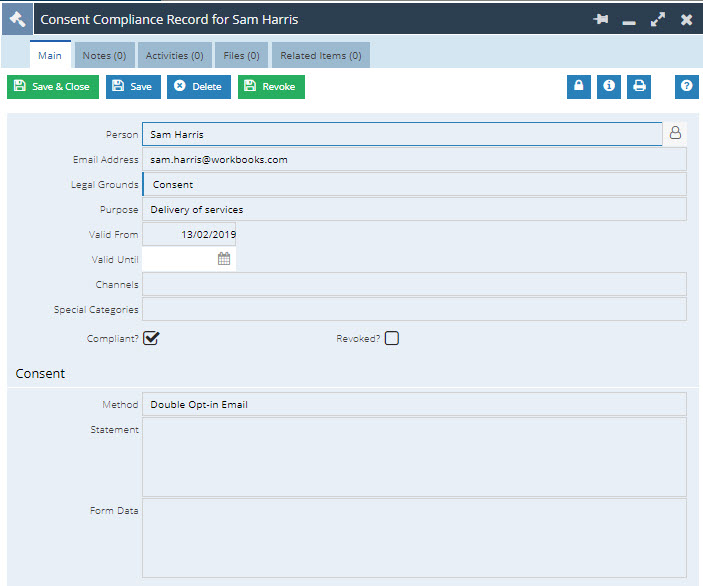
Task: Open help with question mark icon
Action: (687, 87)
